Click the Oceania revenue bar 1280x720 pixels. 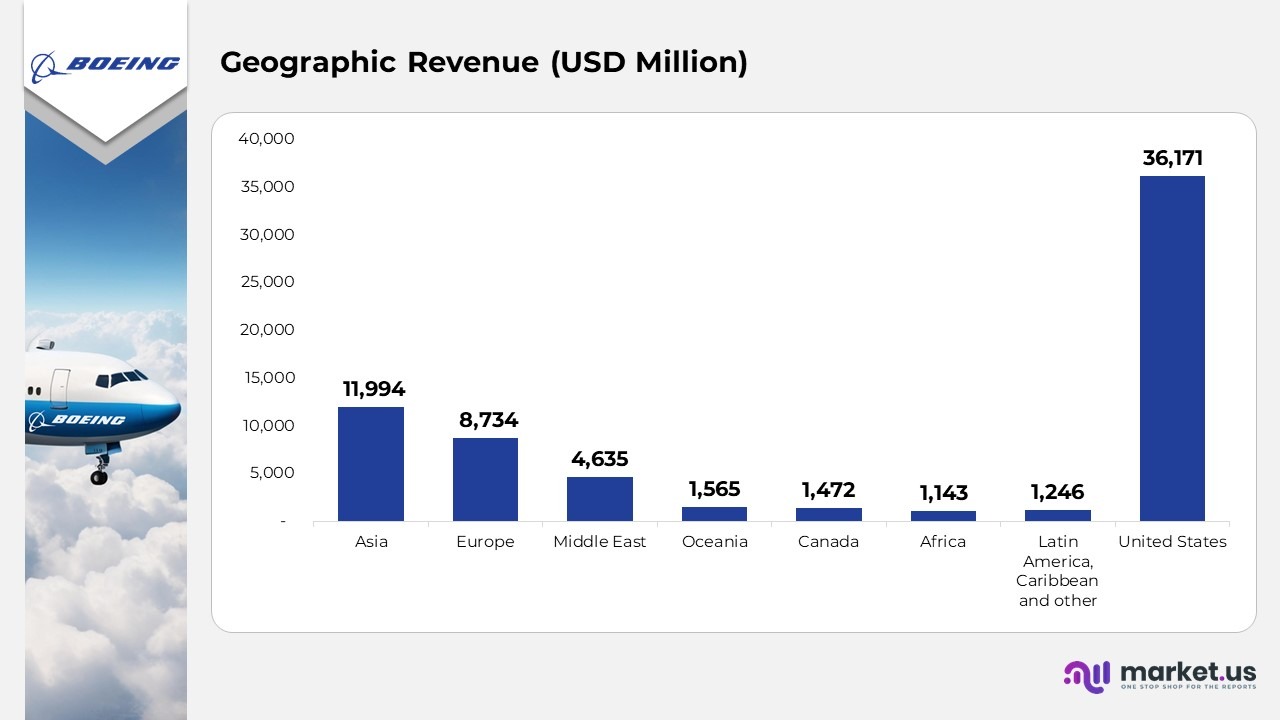714,514
